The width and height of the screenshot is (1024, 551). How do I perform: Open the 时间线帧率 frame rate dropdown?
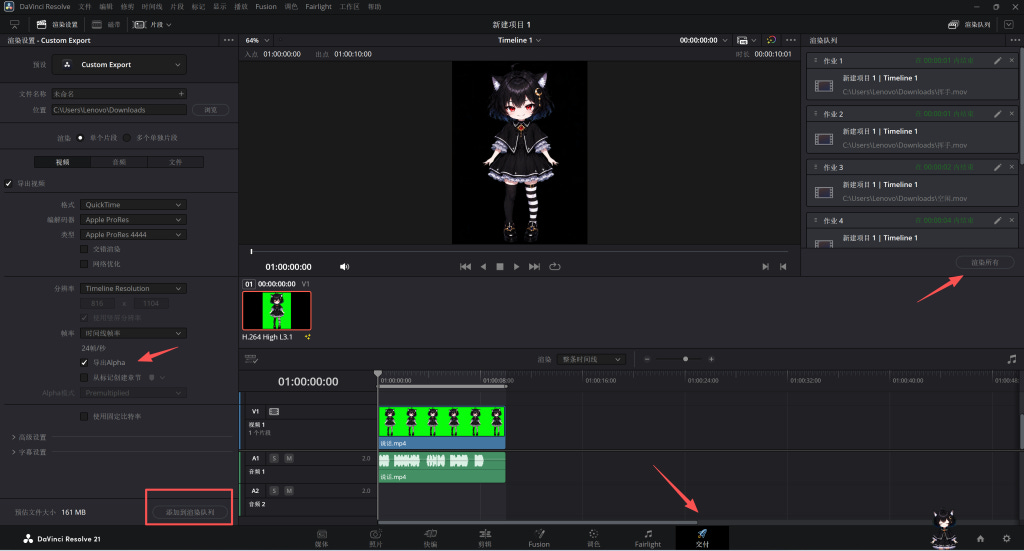[x=133, y=333]
